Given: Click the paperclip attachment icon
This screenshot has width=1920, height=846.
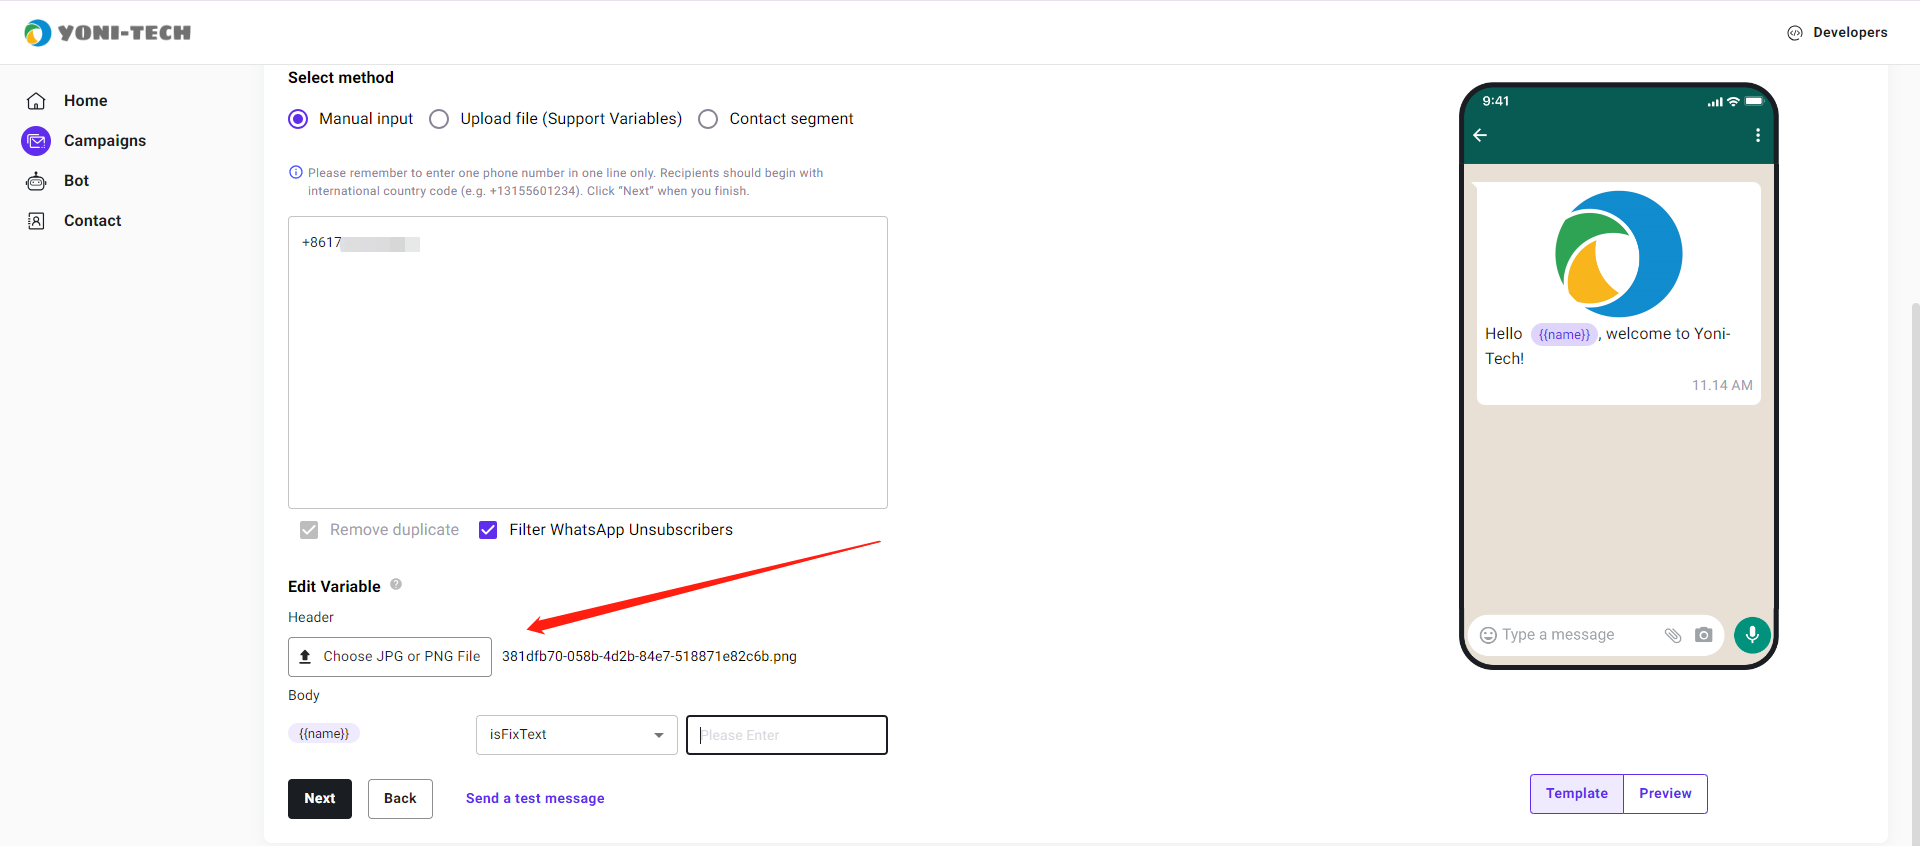Looking at the screenshot, I should (1673, 635).
